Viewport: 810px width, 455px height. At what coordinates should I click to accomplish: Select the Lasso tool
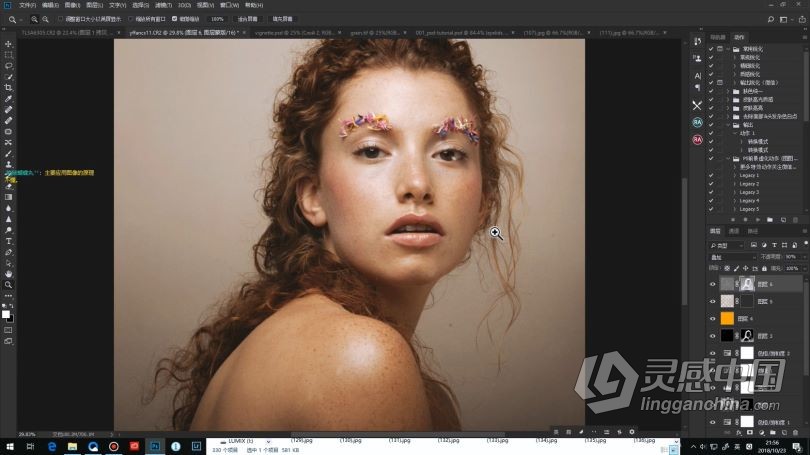pyautogui.click(x=9, y=66)
